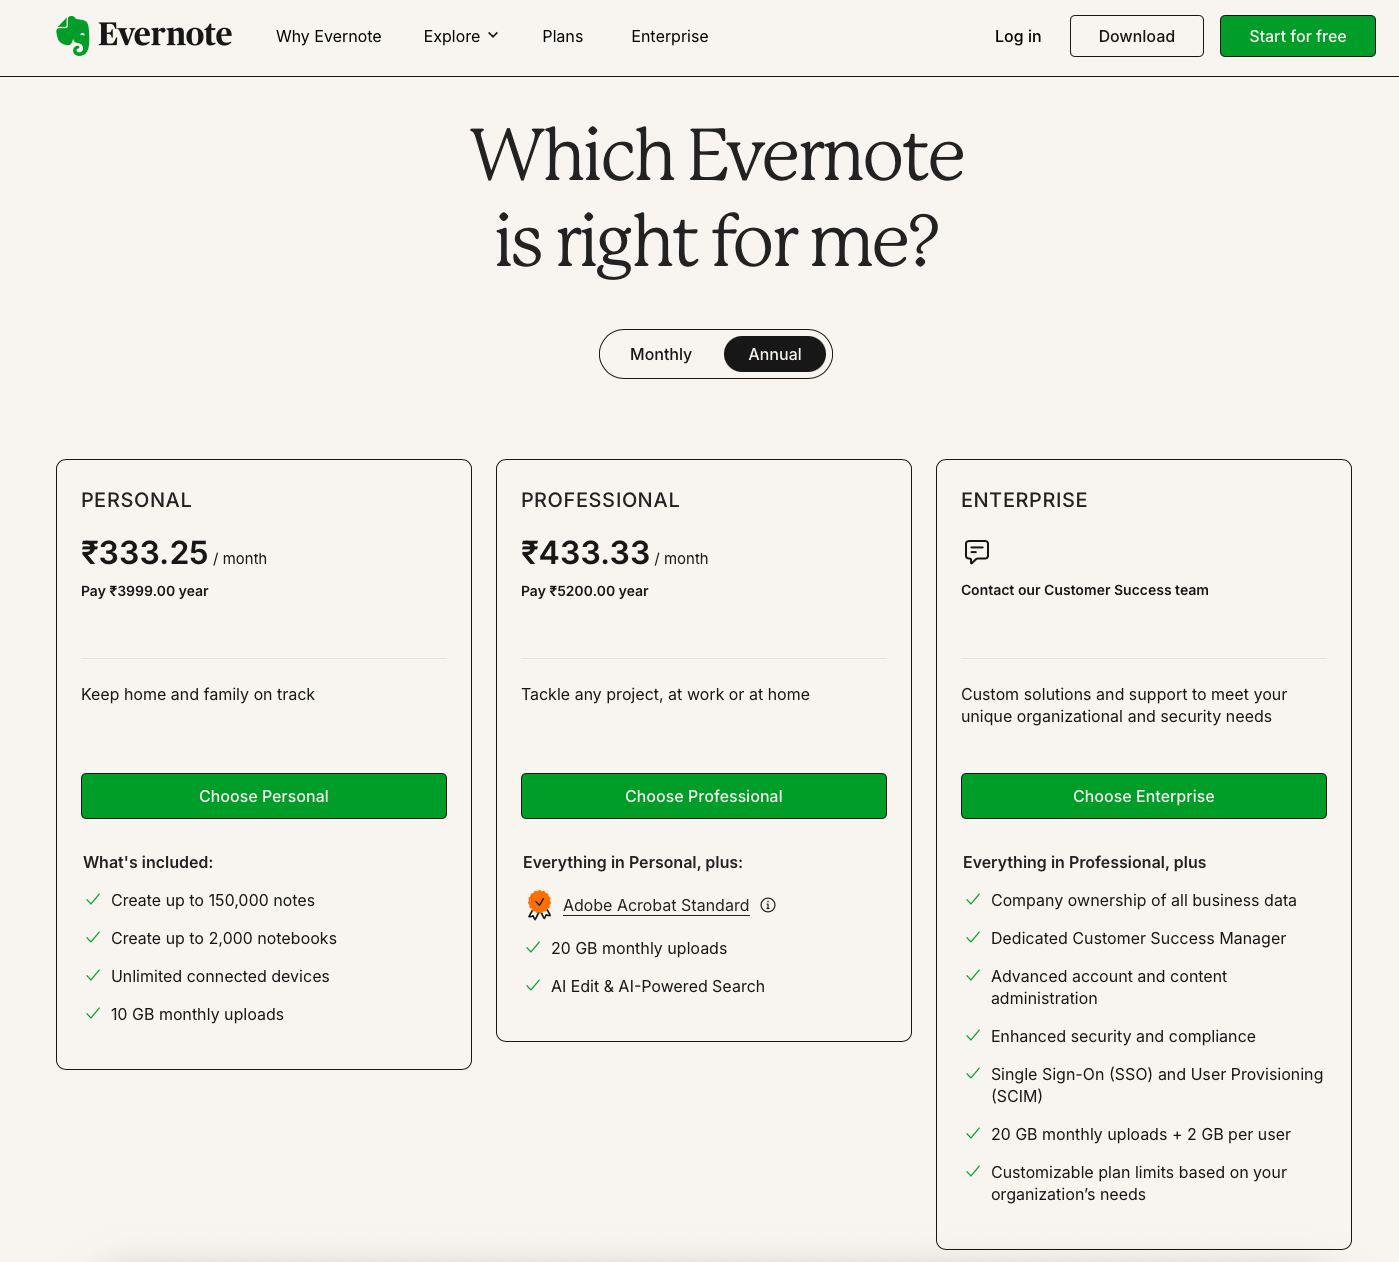1399x1262 pixels.
Task: Go to Plans in the navigation
Action: click(563, 36)
